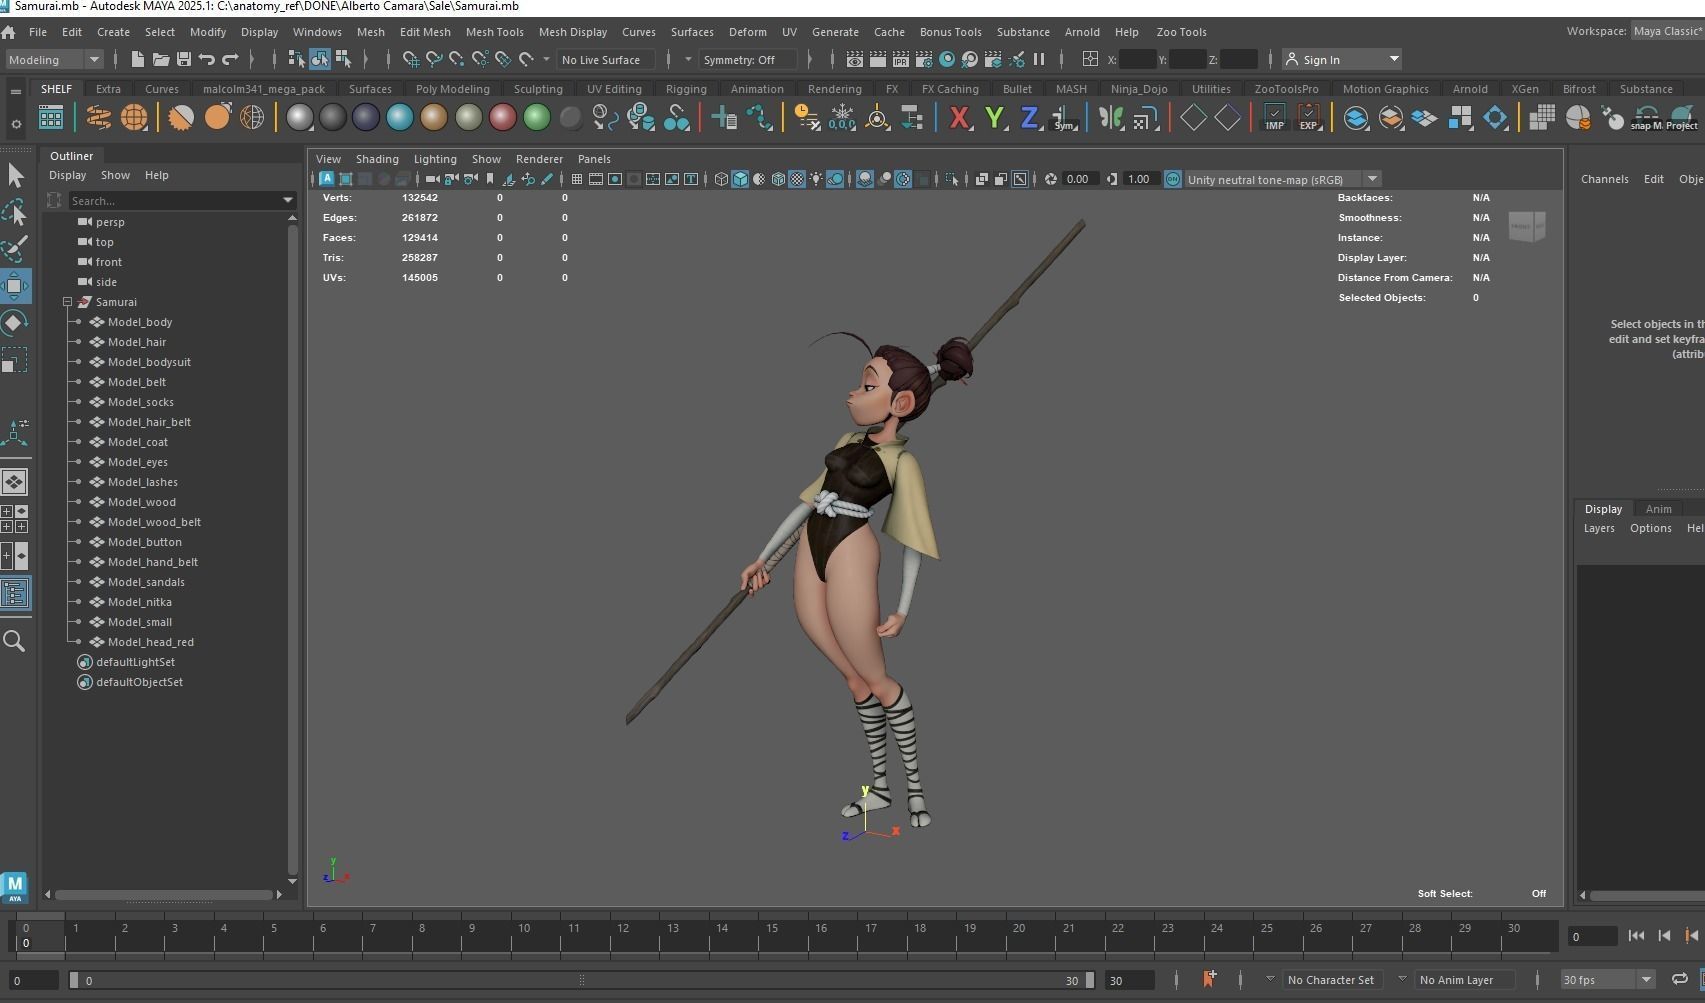Select the Lasso tool in the left toolbox
This screenshot has width=1705, height=1003.
(15, 212)
